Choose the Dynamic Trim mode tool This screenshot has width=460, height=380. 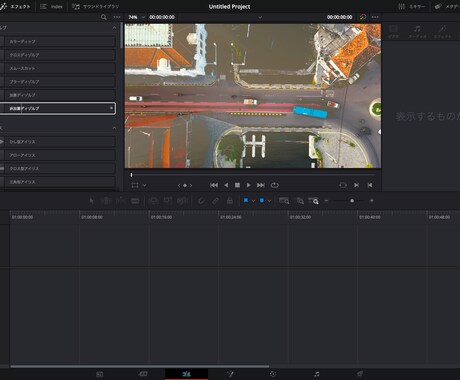[121, 201]
